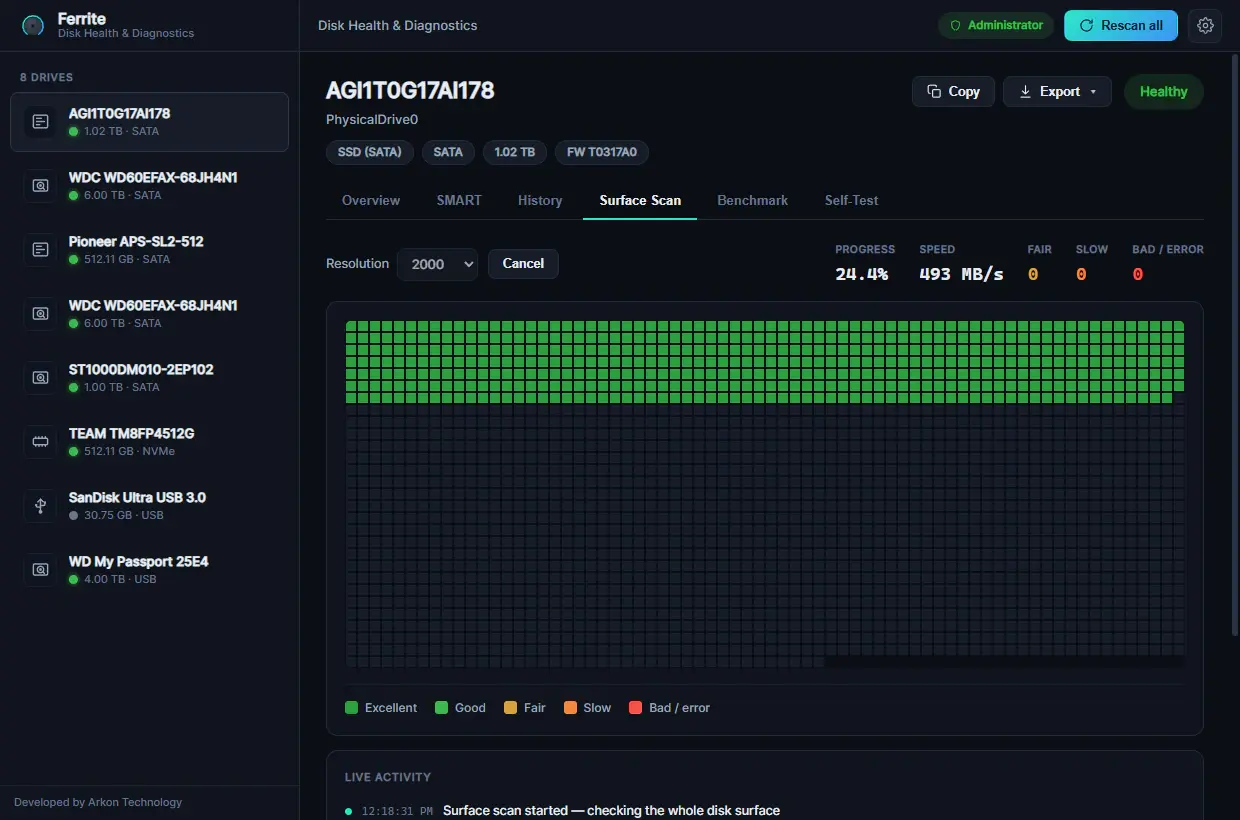Click the SanDisk Ultra USB icon

coord(40,506)
